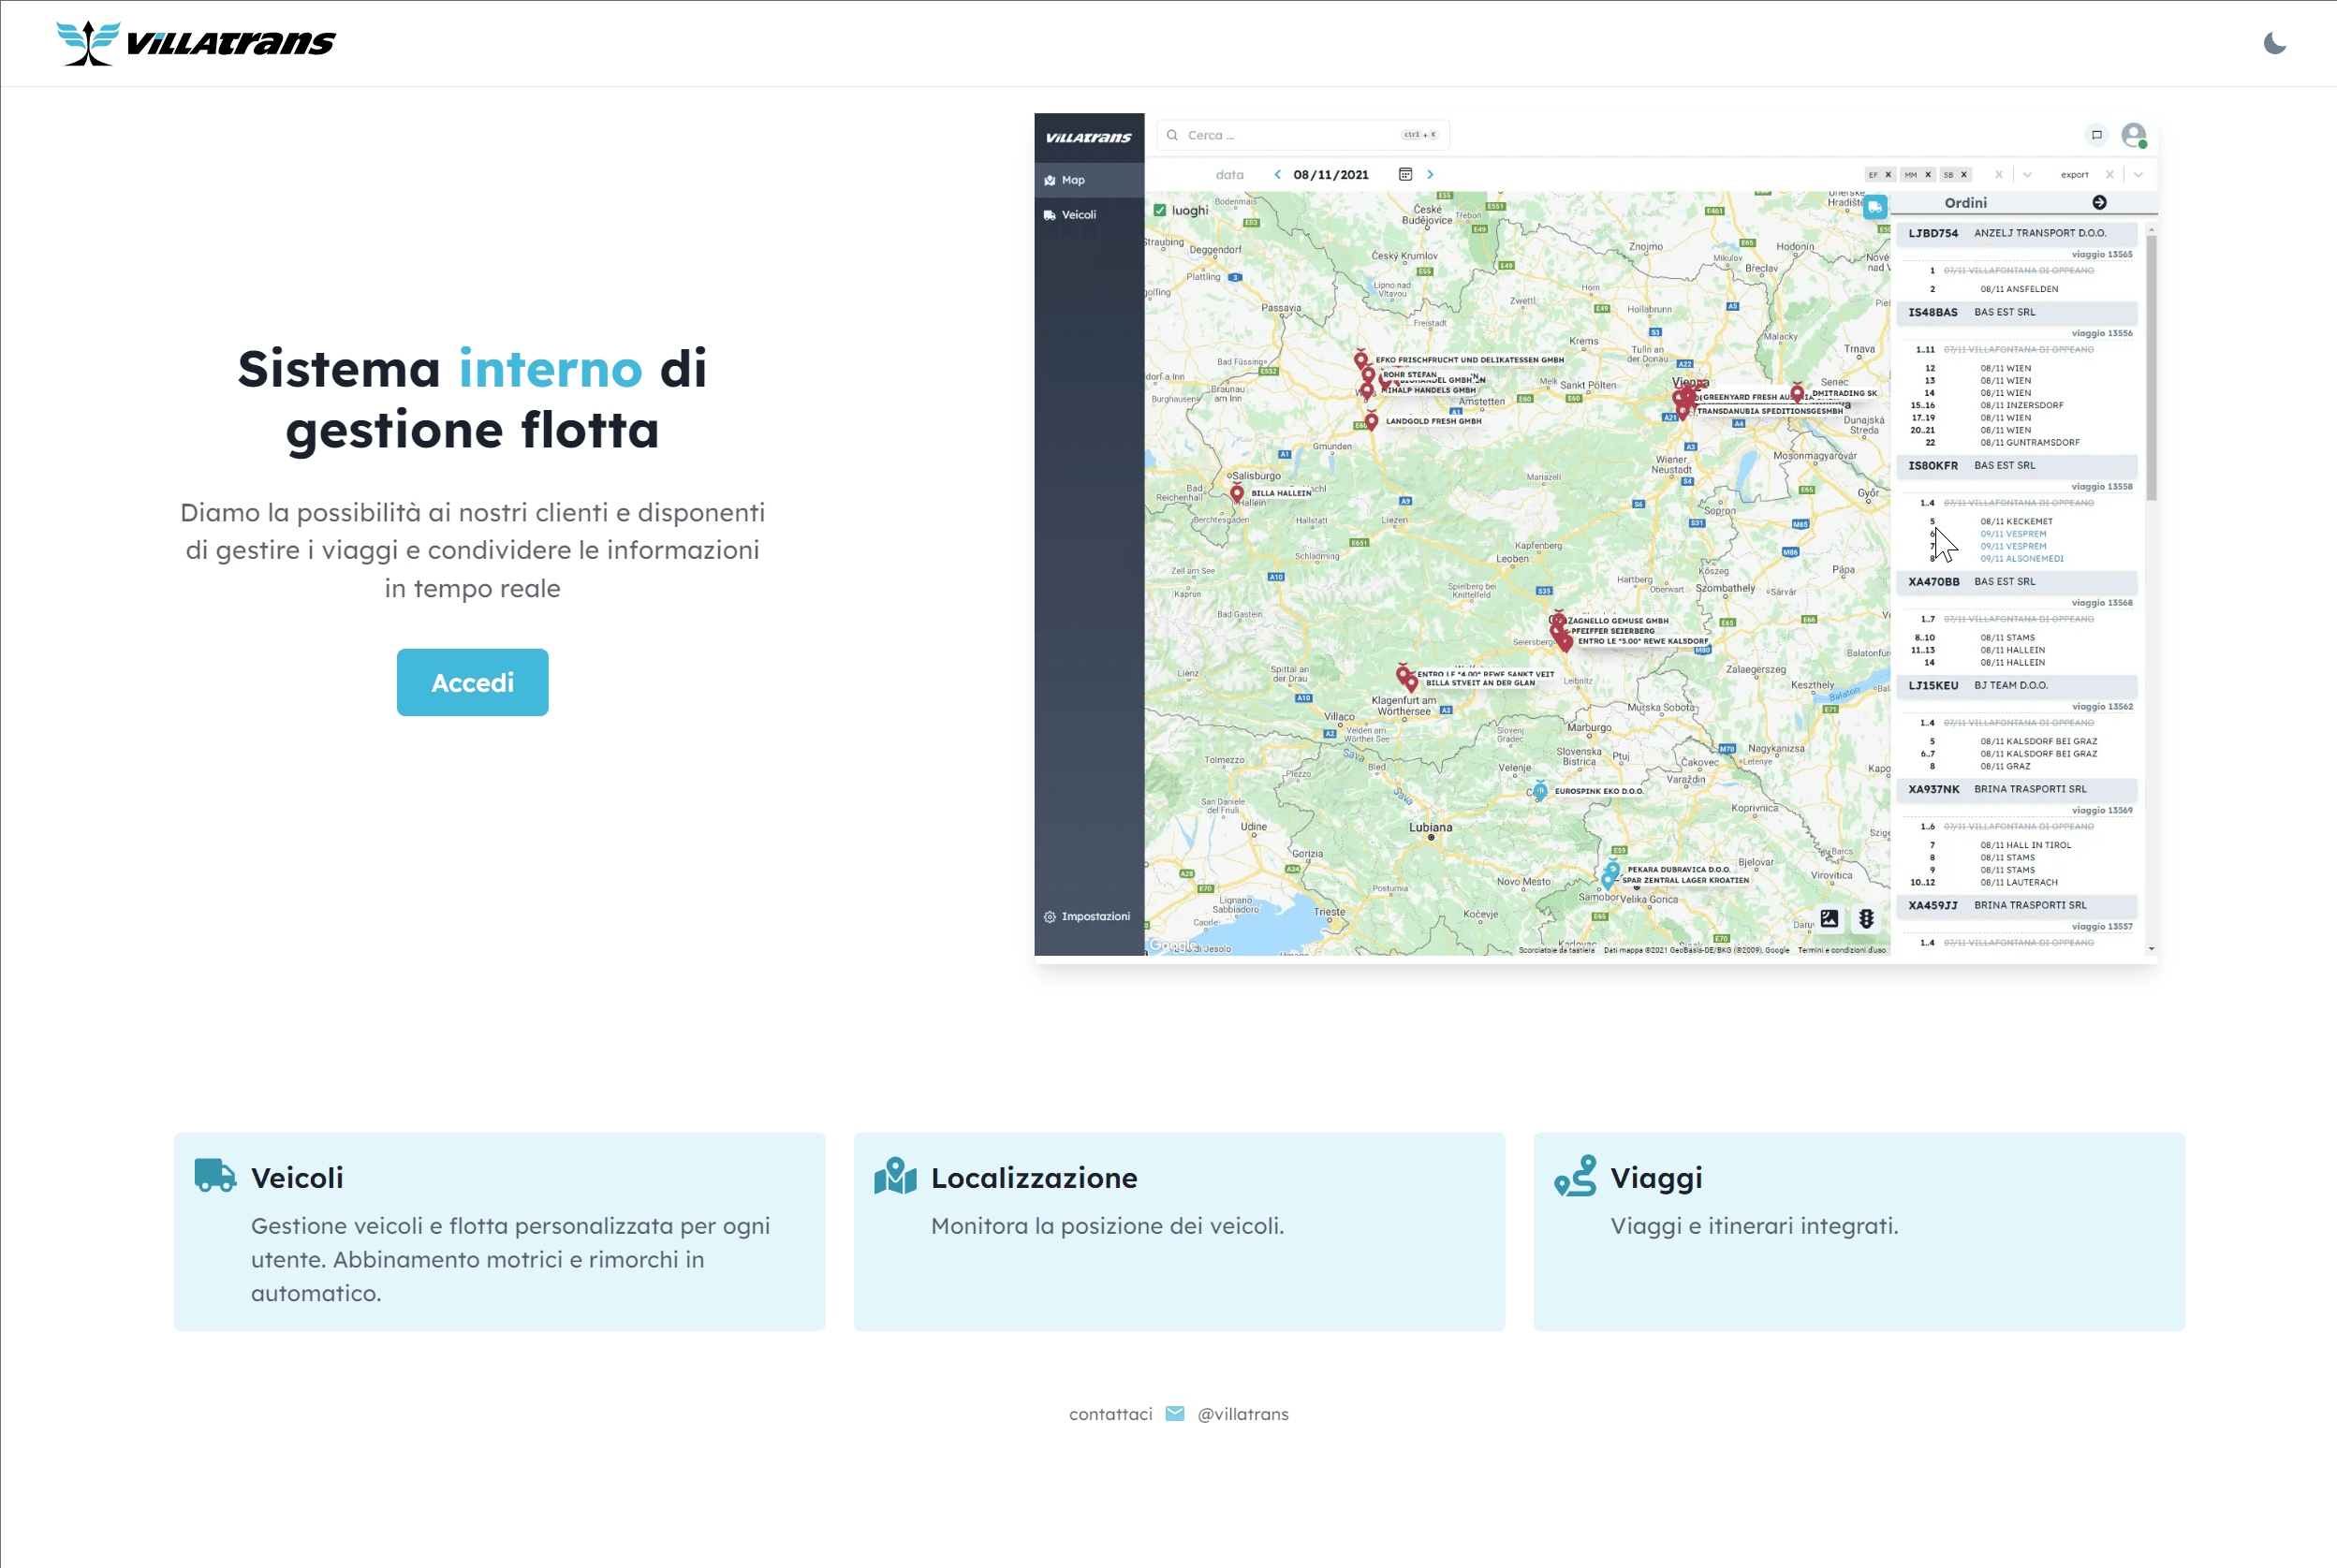Open the chat messages icon in the top bar
The image size is (2337, 1568).
pos(2097,135)
